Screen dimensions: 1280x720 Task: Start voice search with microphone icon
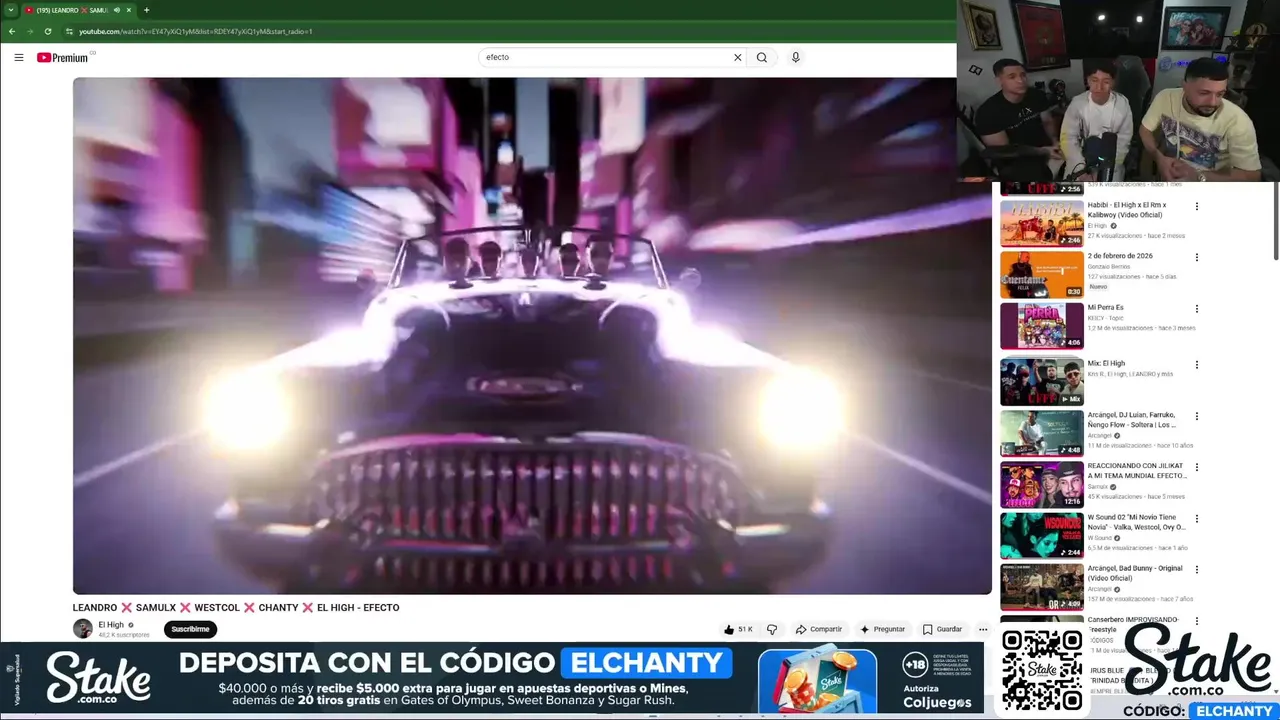pyautogui.click(x=796, y=57)
